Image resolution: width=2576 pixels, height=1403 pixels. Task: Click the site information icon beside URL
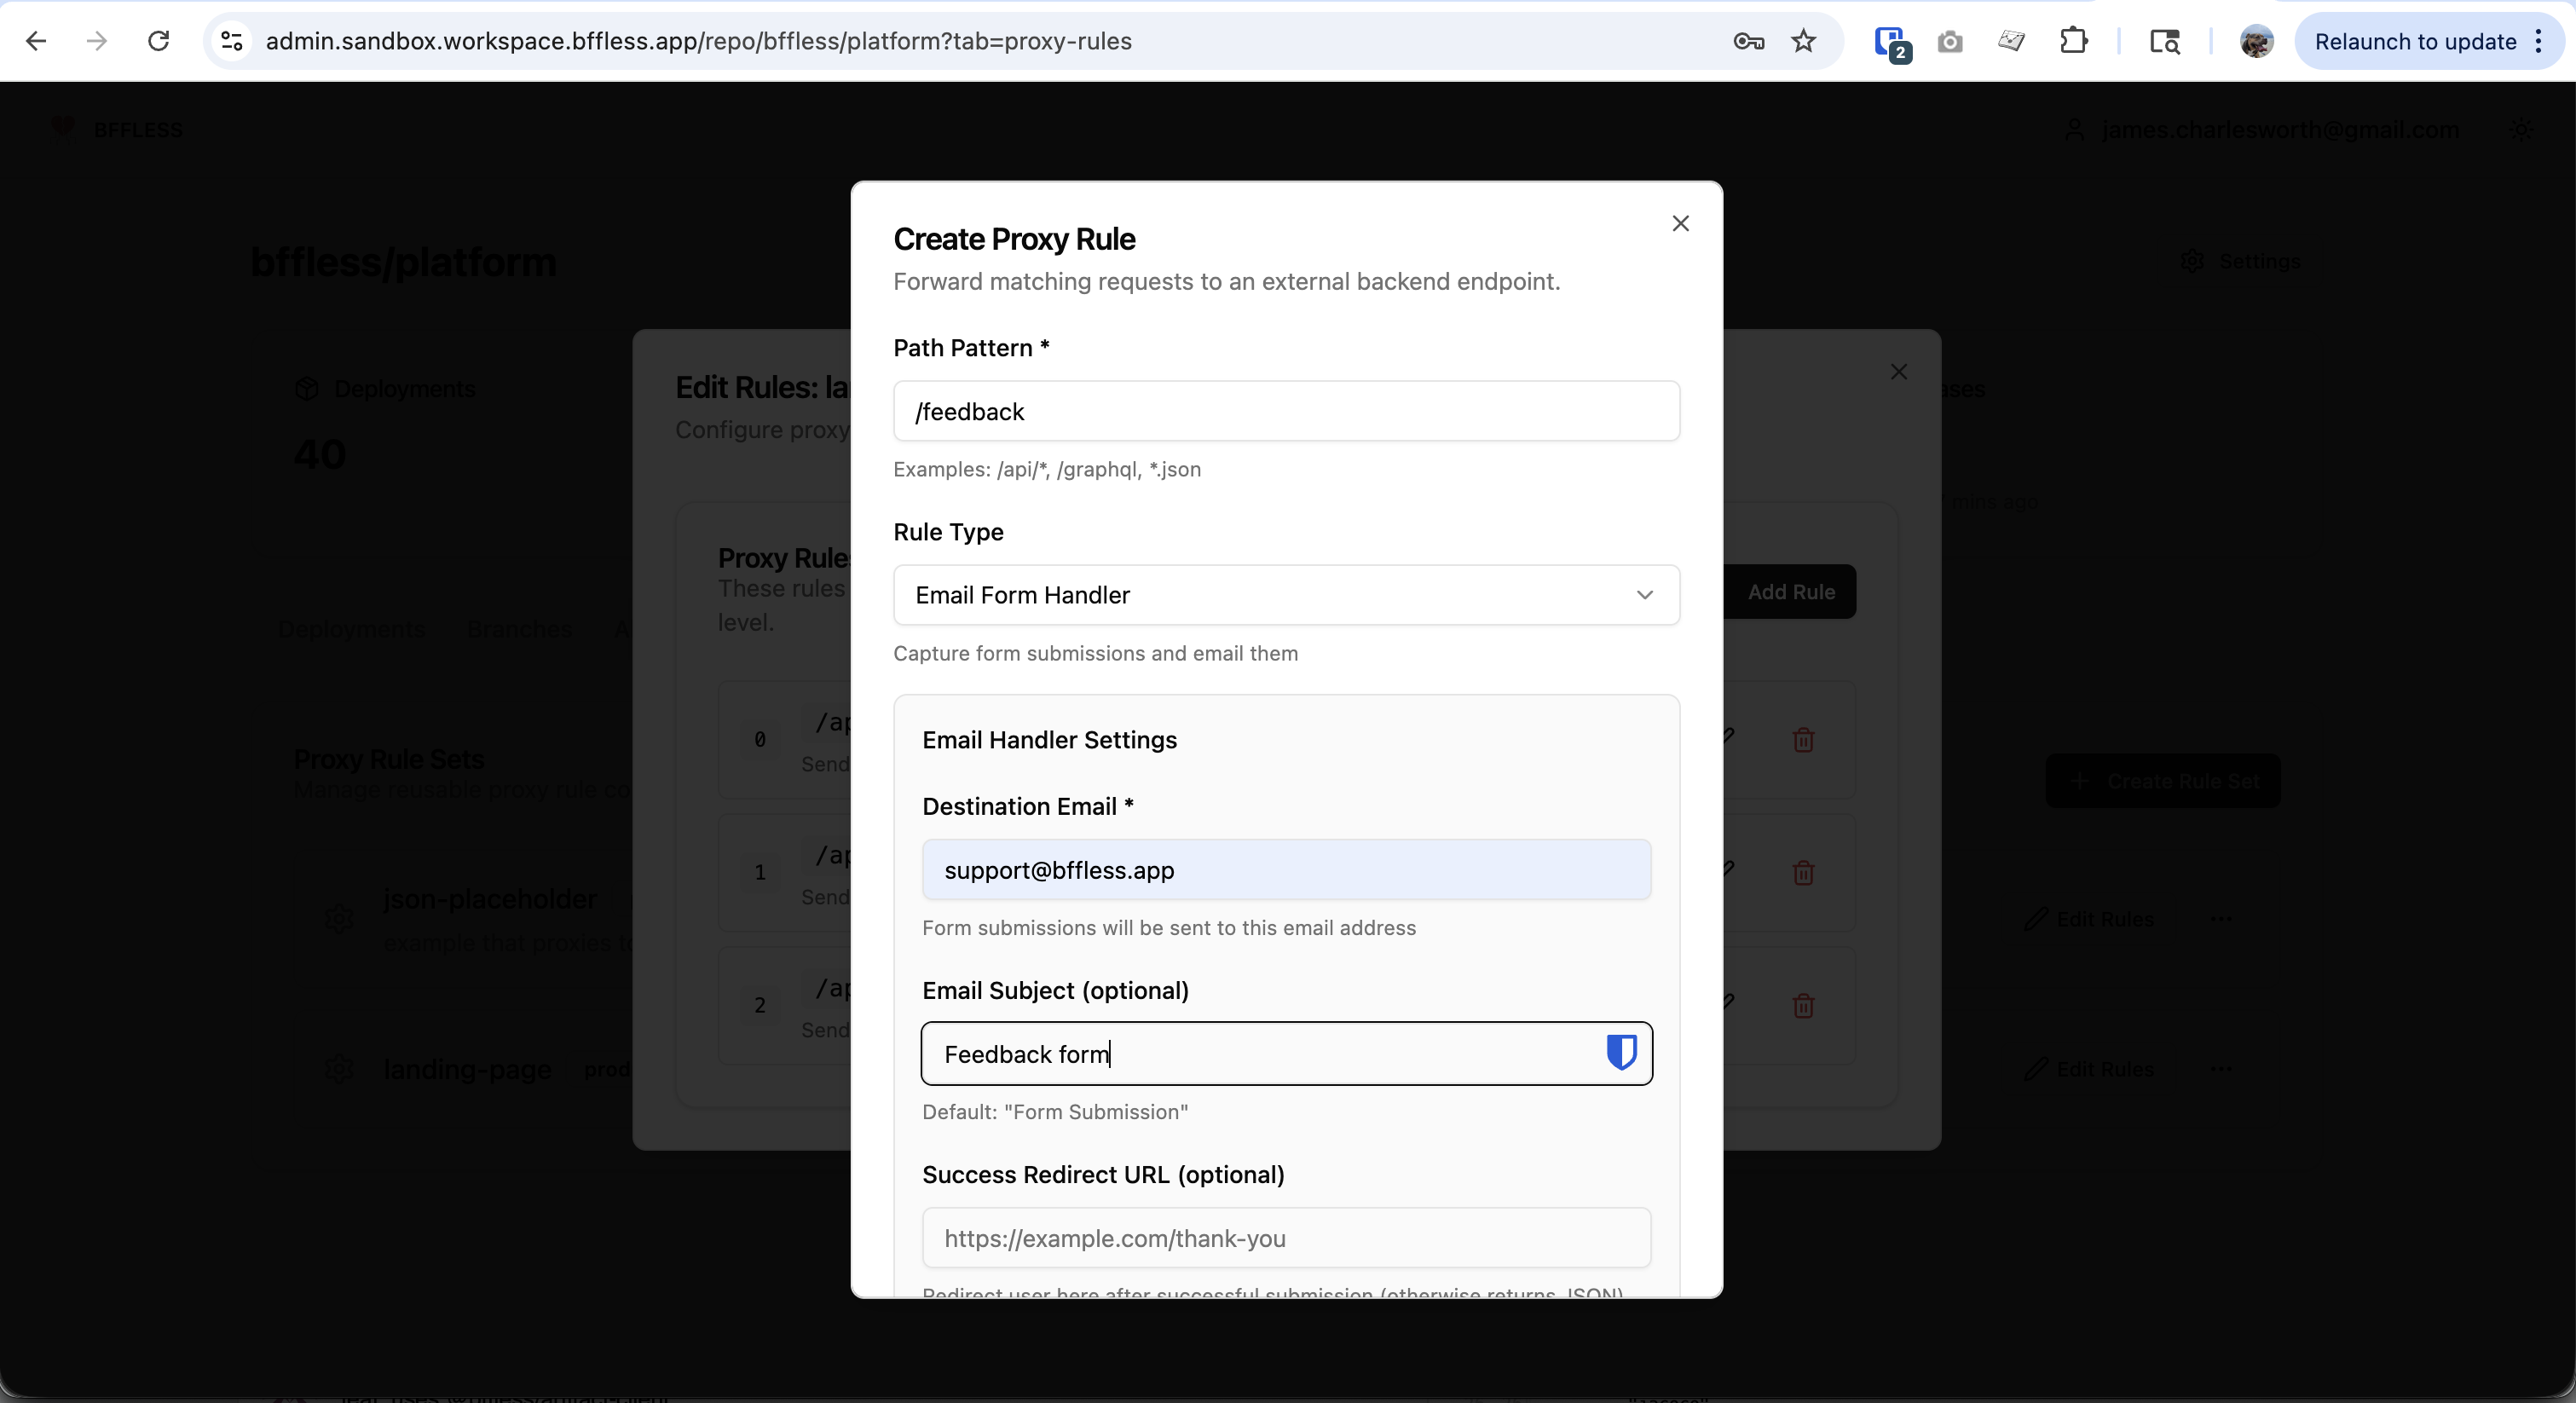click(232, 41)
